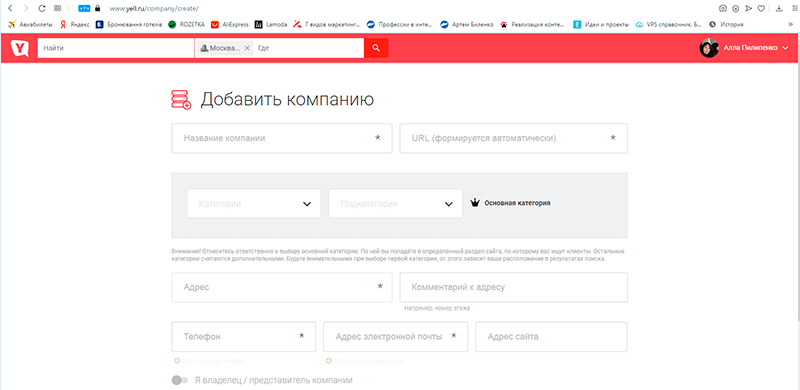Click the add-company database icon by heading
The width and height of the screenshot is (800, 390).
tap(181, 100)
